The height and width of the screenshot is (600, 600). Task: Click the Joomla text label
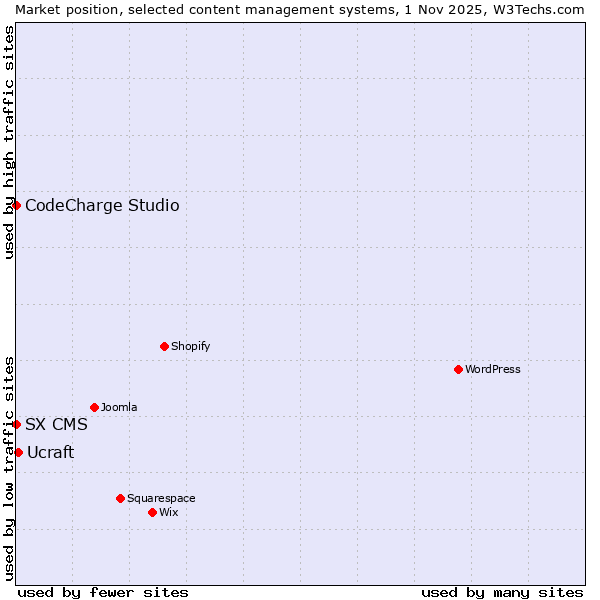coord(119,407)
